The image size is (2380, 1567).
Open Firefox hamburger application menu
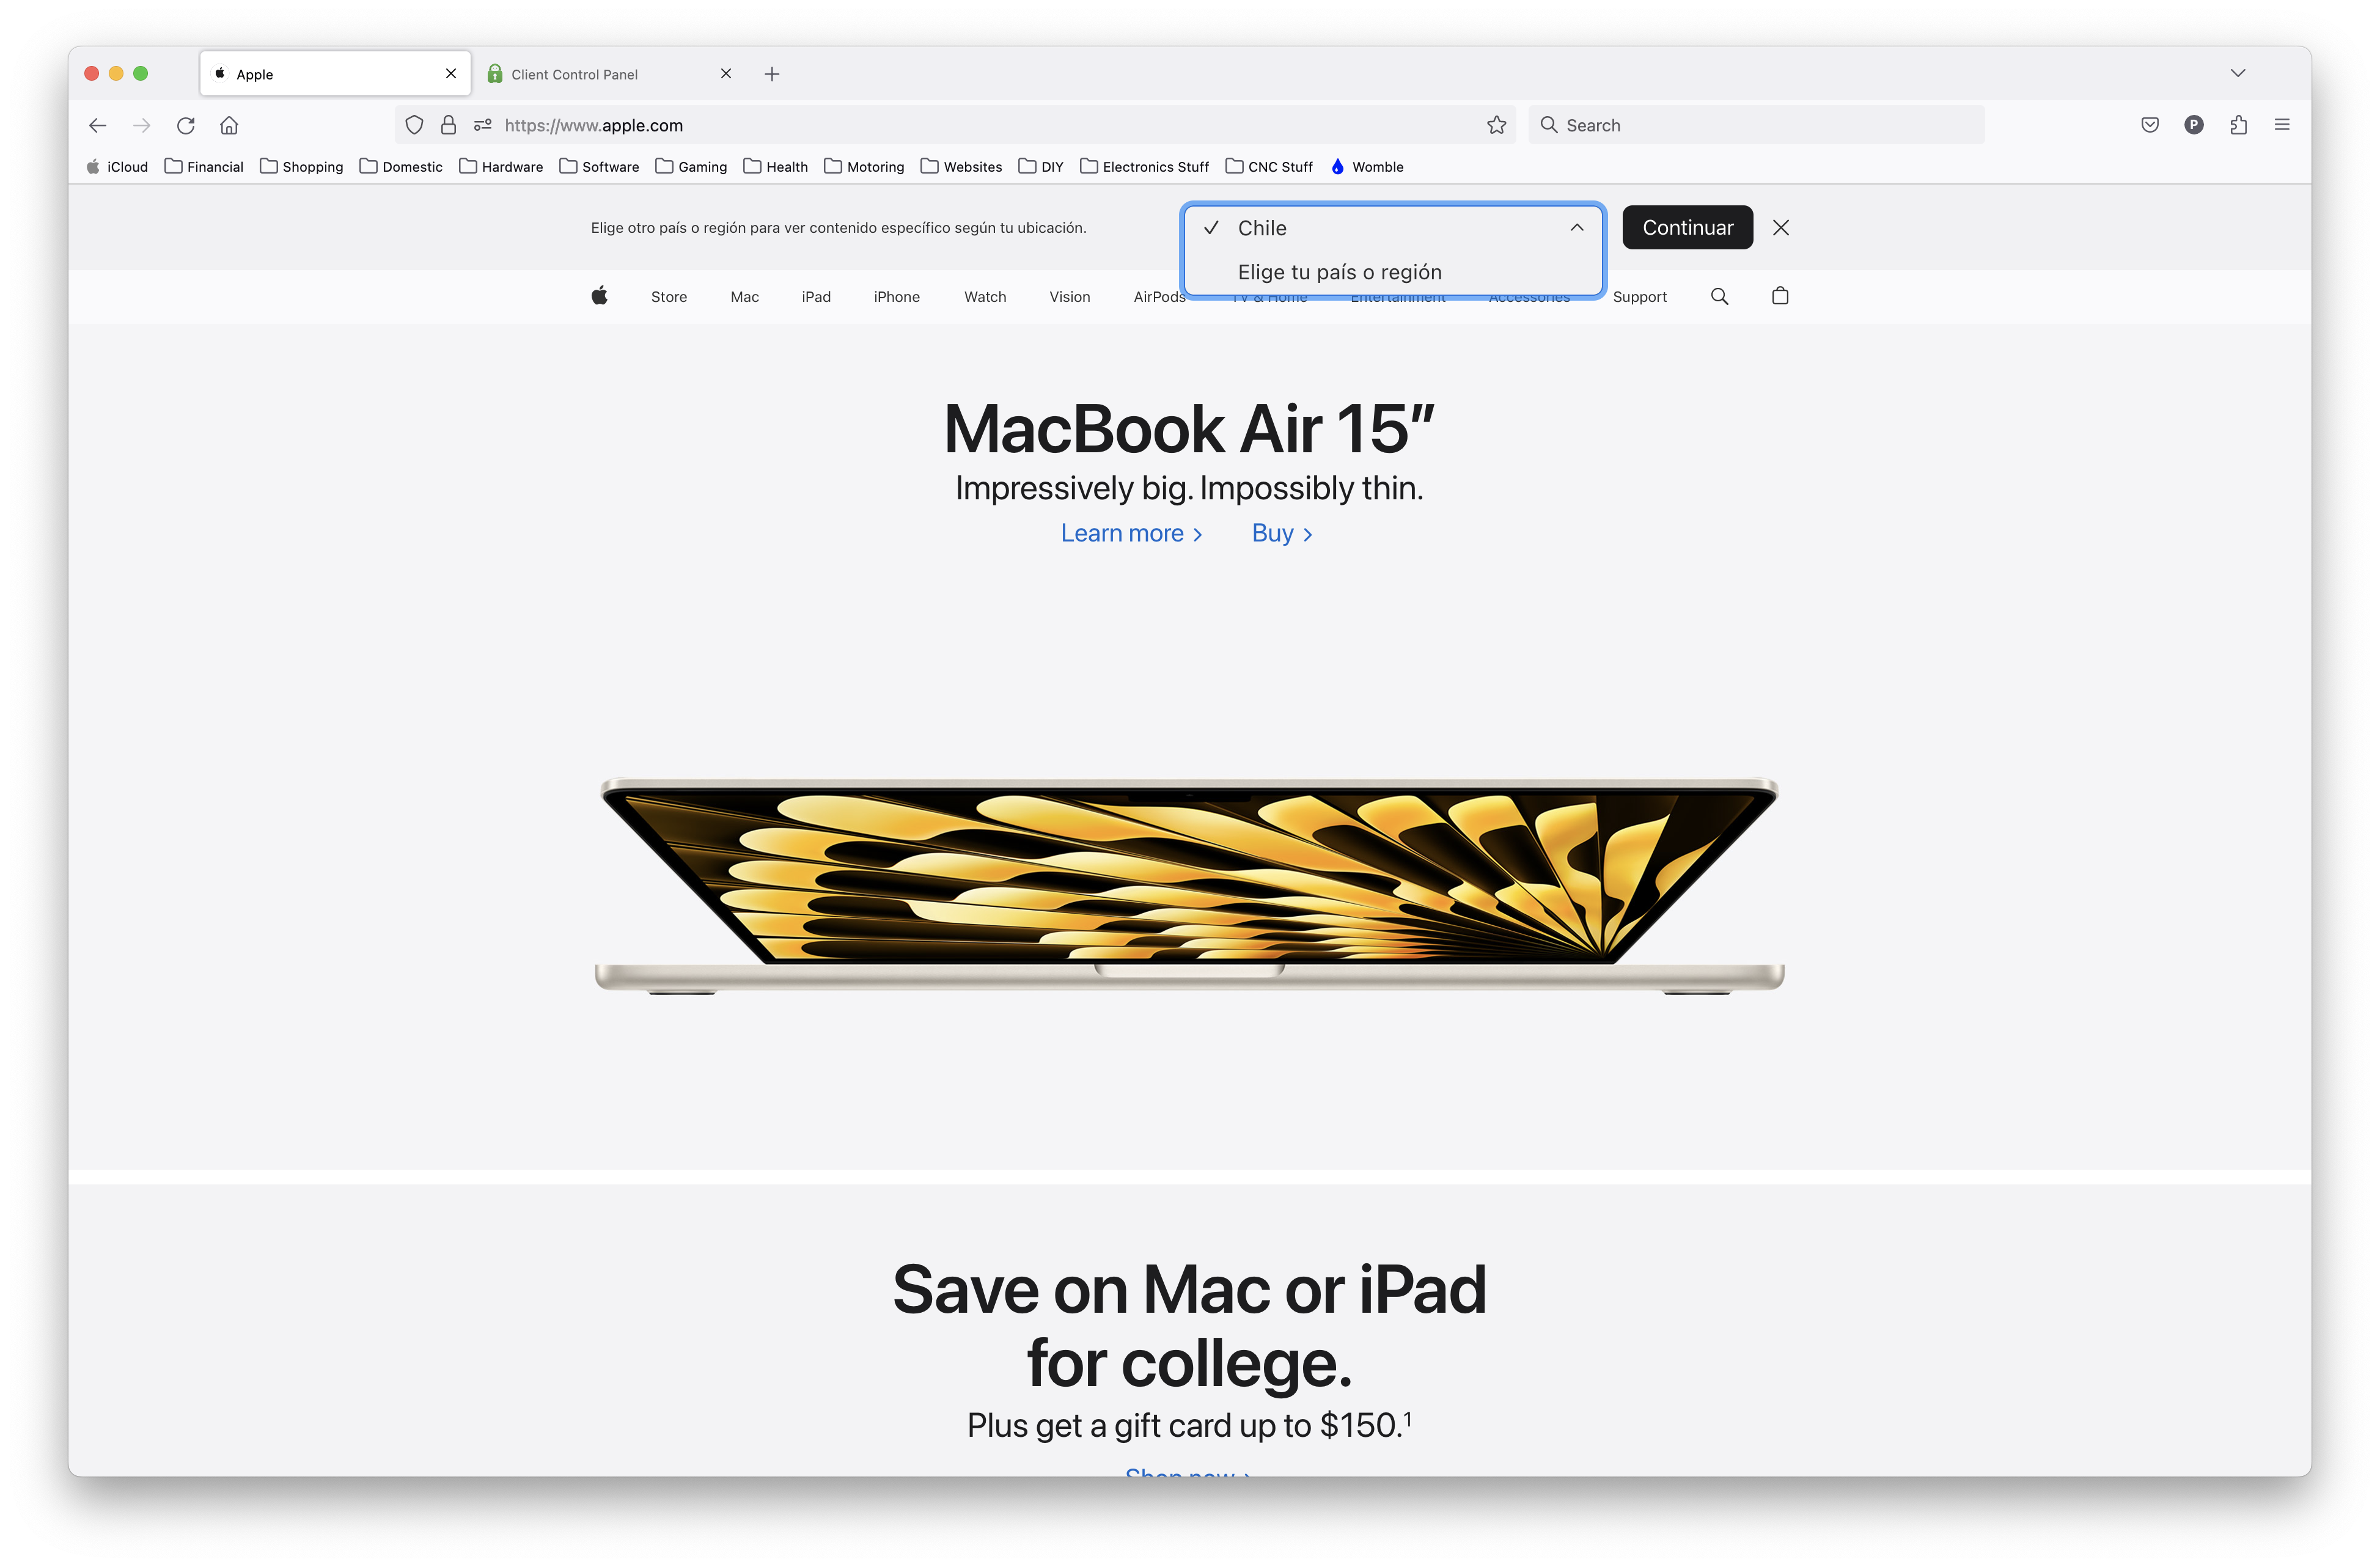click(2282, 125)
